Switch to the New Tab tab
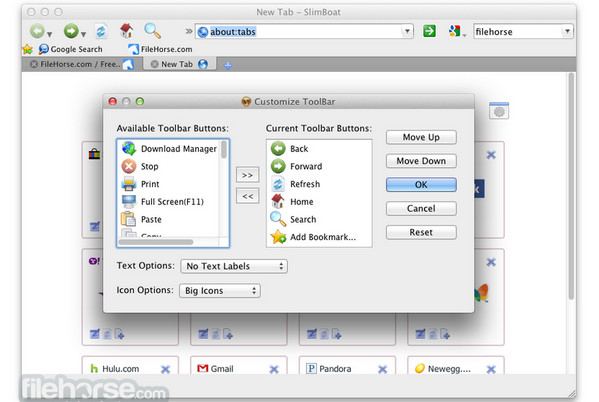 tap(180, 64)
